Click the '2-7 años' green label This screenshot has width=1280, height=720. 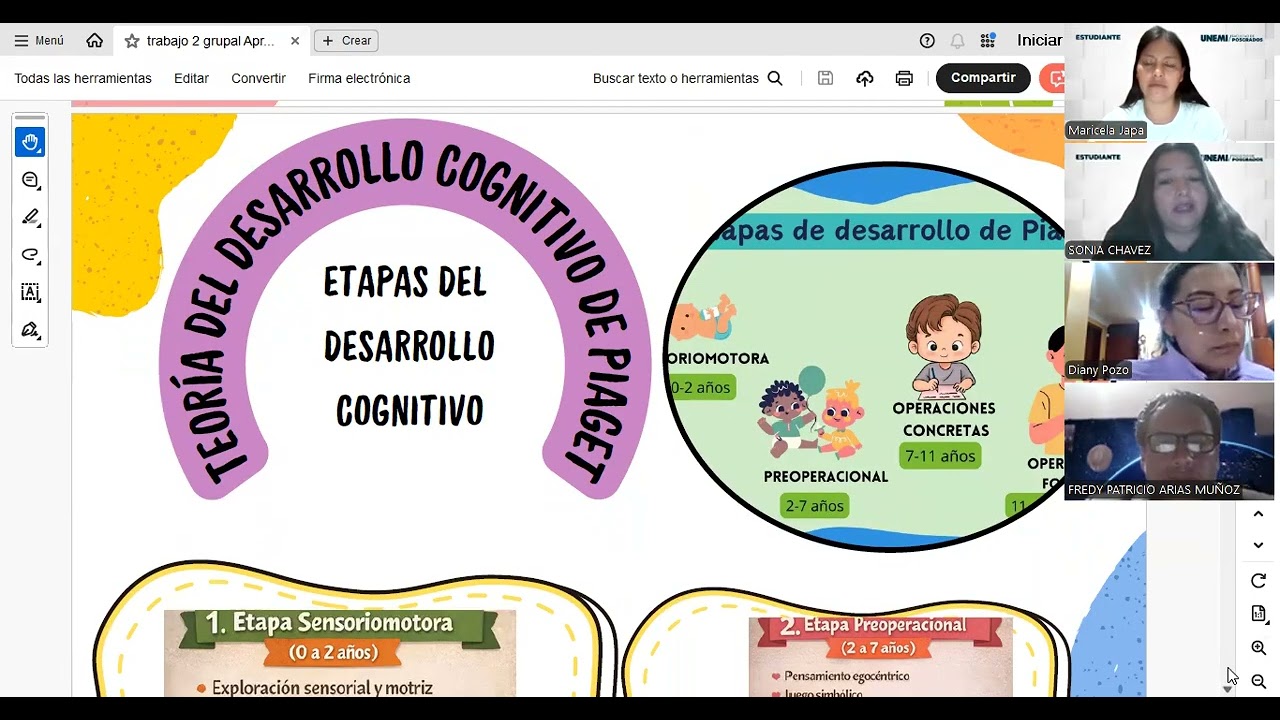pyautogui.click(x=814, y=506)
